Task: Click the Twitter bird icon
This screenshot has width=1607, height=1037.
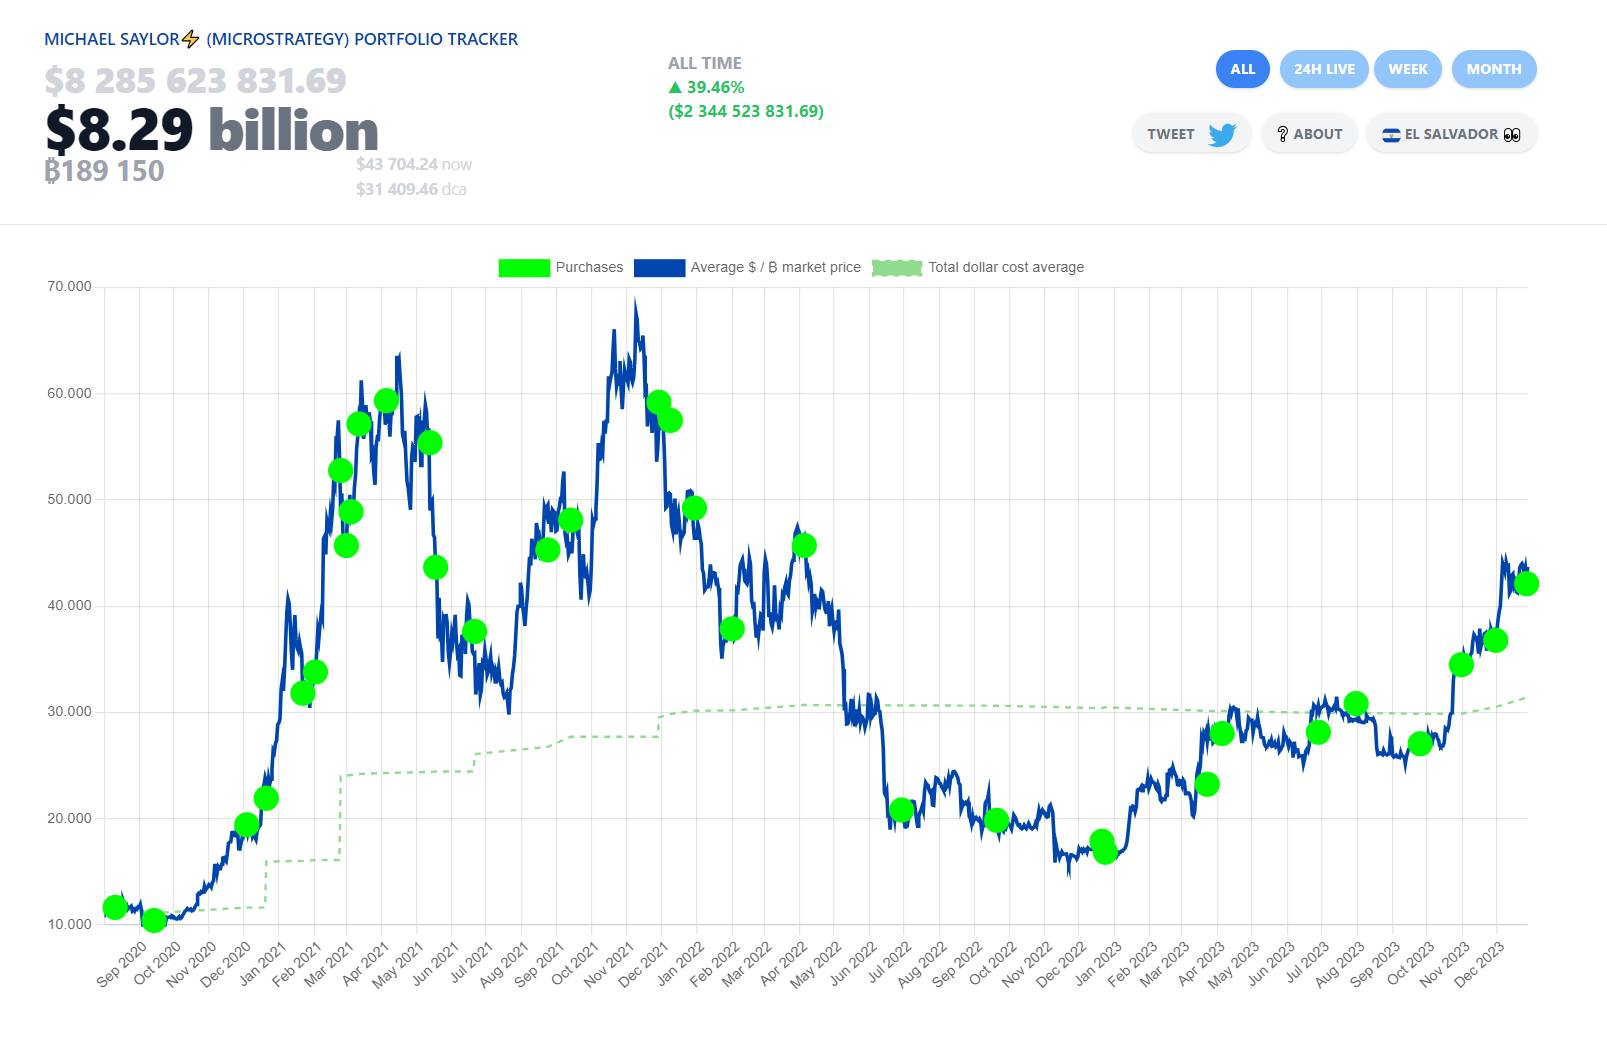Action: pyautogui.click(x=1222, y=134)
